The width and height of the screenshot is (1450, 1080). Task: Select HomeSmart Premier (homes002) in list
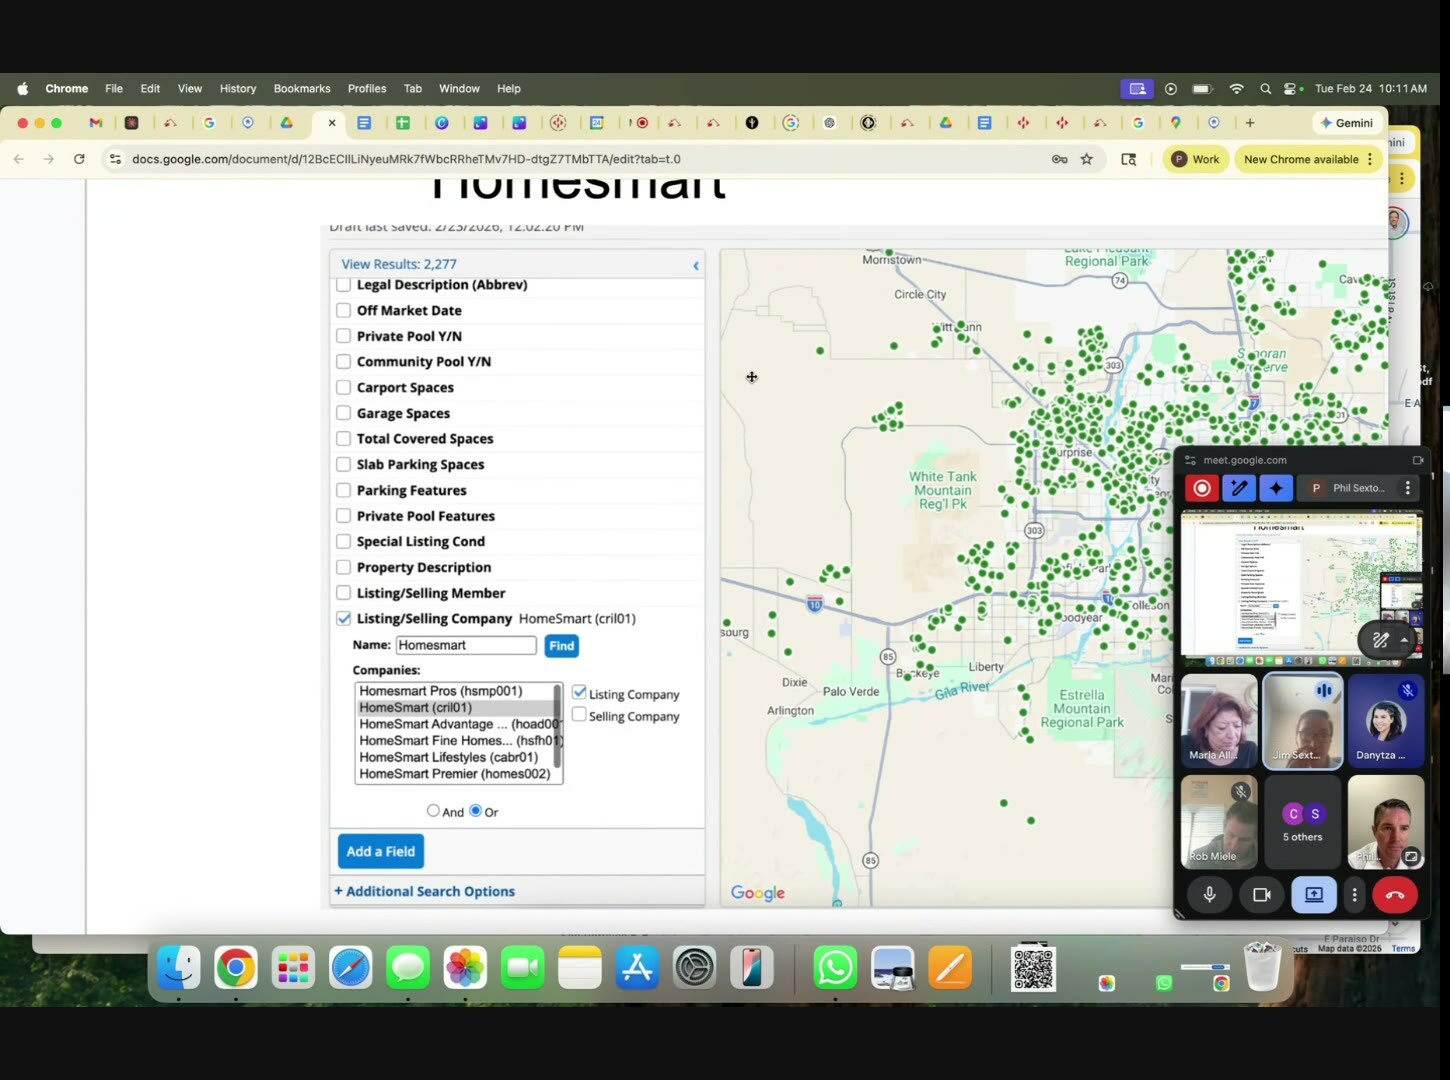tap(455, 774)
